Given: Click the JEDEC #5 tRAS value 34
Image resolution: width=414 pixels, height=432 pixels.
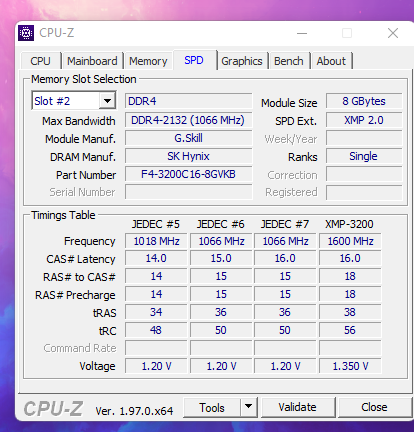Looking at the screenshot, I should 156,312.
